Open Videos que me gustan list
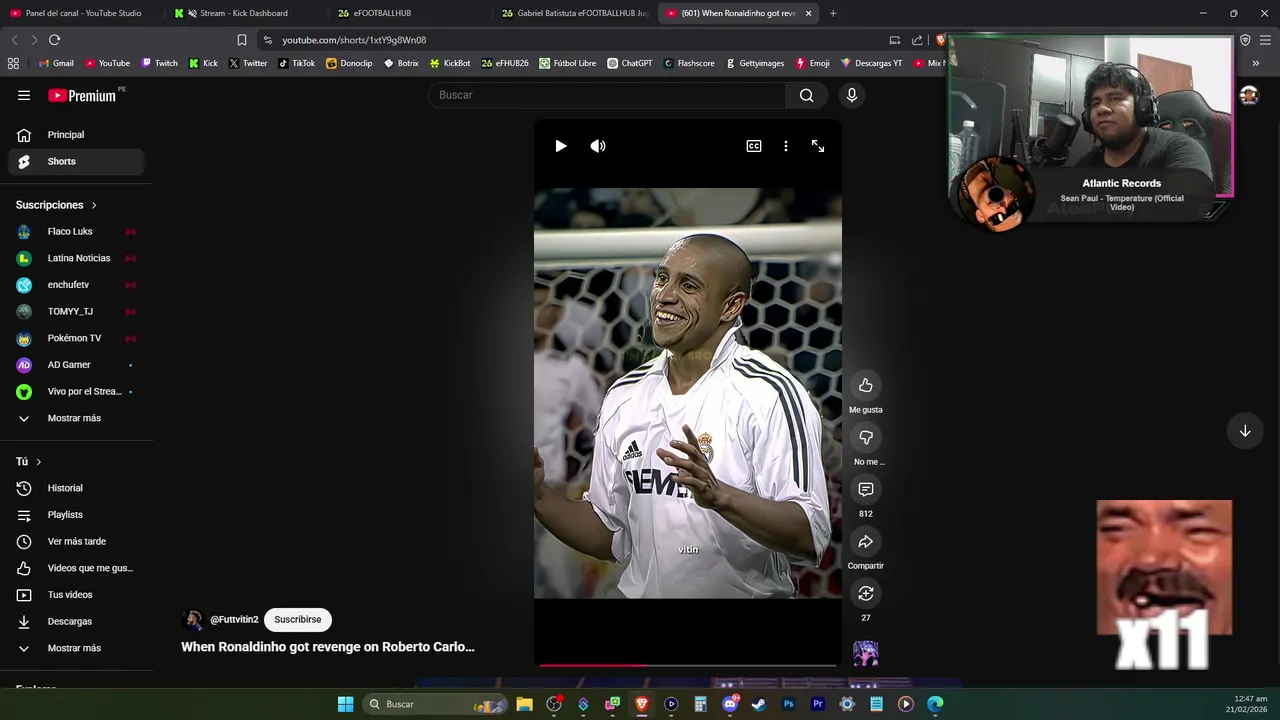The height and width of the screenshot is (720, 1280). [76, 568]
